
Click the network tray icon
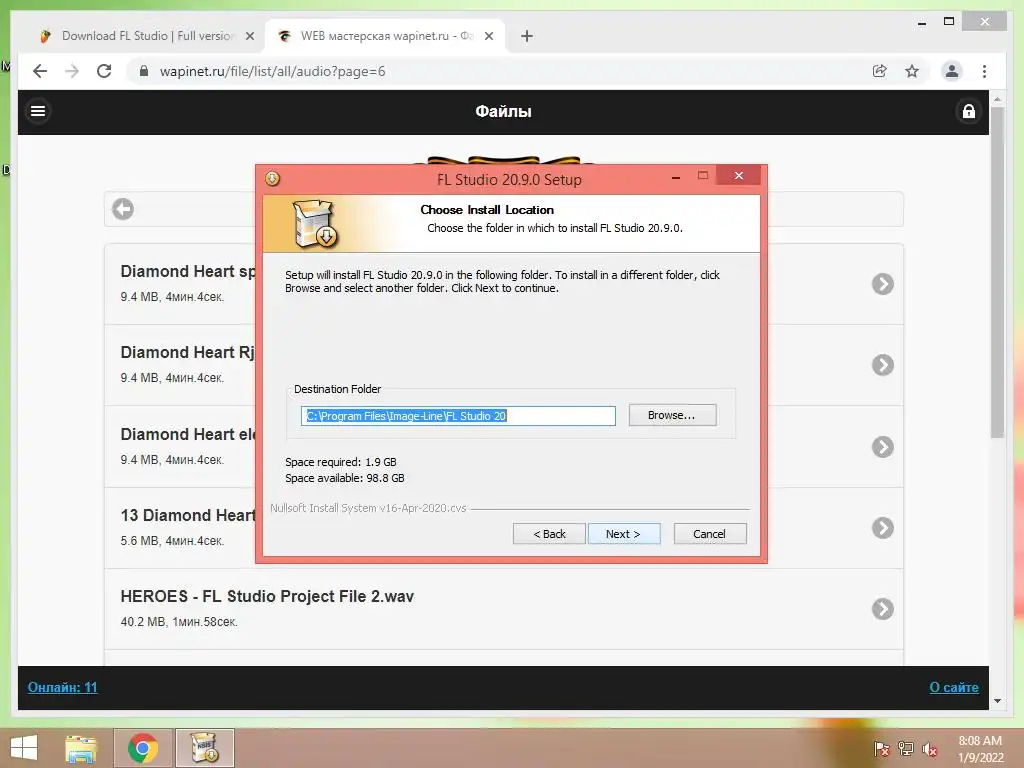point(906,748)
